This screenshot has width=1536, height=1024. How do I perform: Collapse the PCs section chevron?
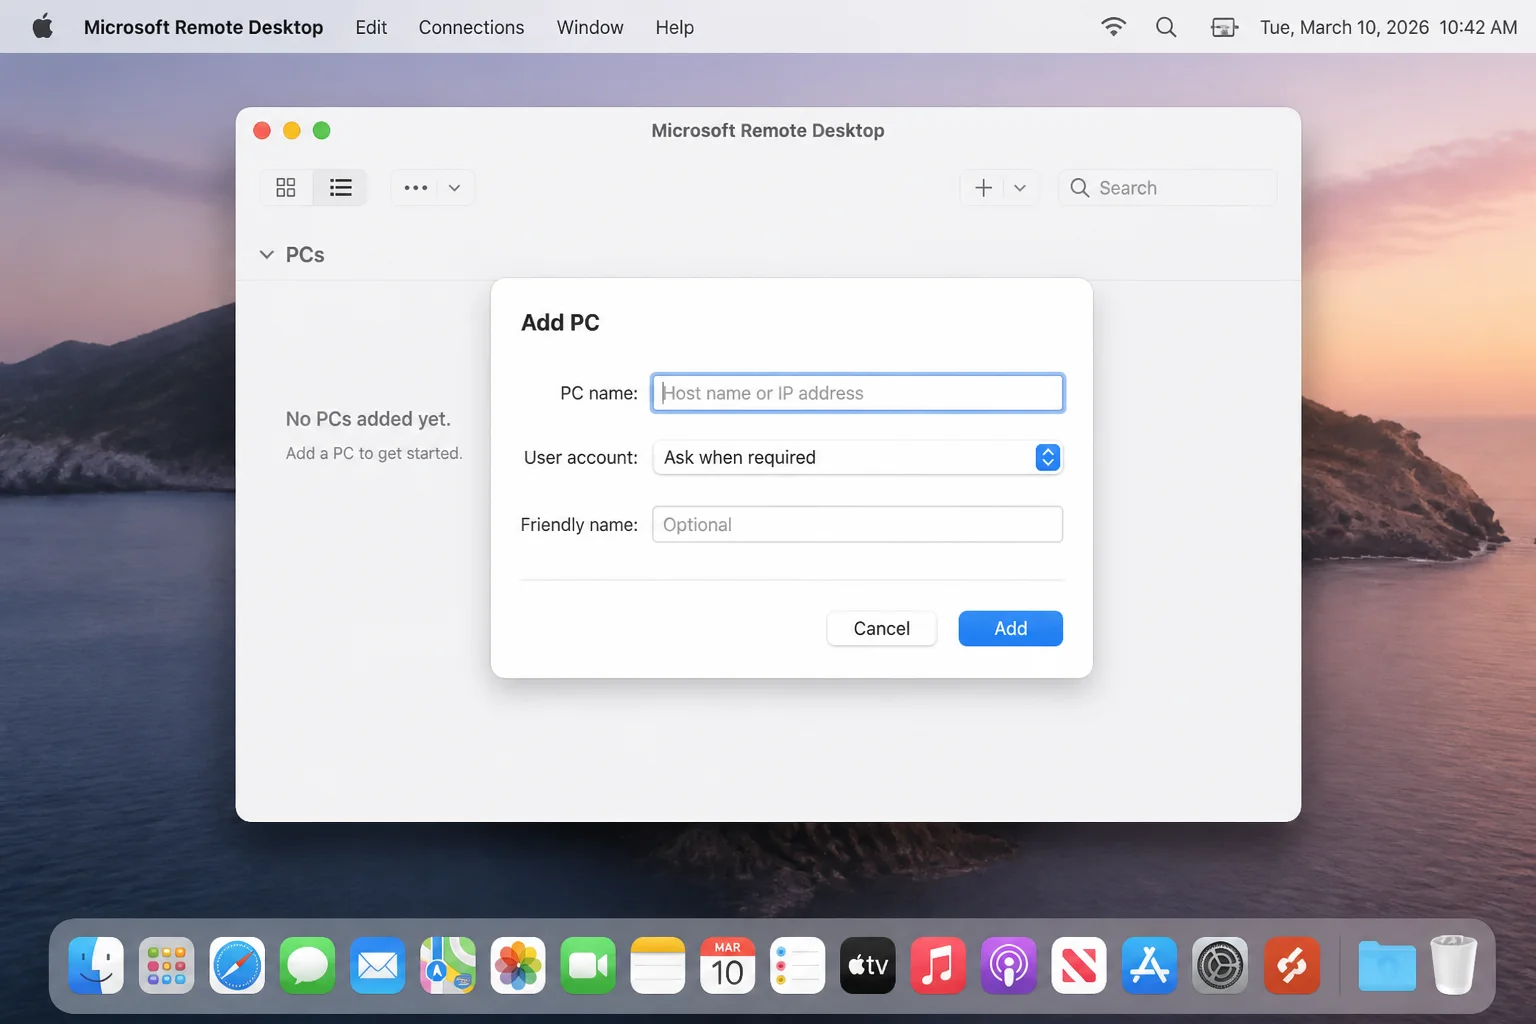click(x=266, y=255)
